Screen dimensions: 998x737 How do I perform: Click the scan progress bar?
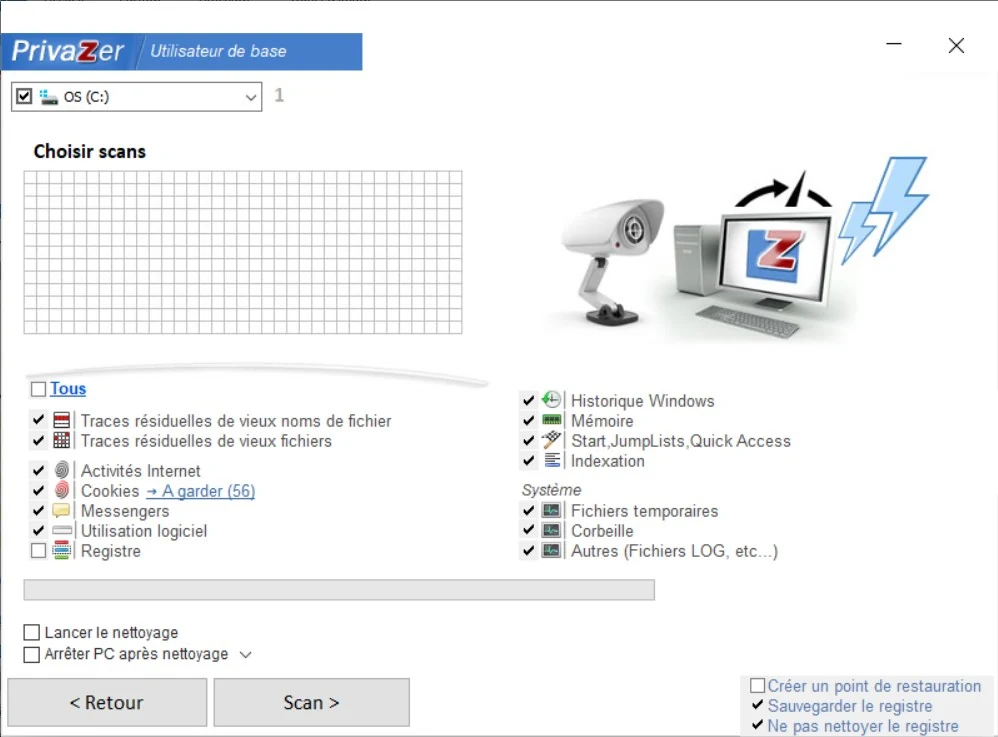(x=339, y=589)
